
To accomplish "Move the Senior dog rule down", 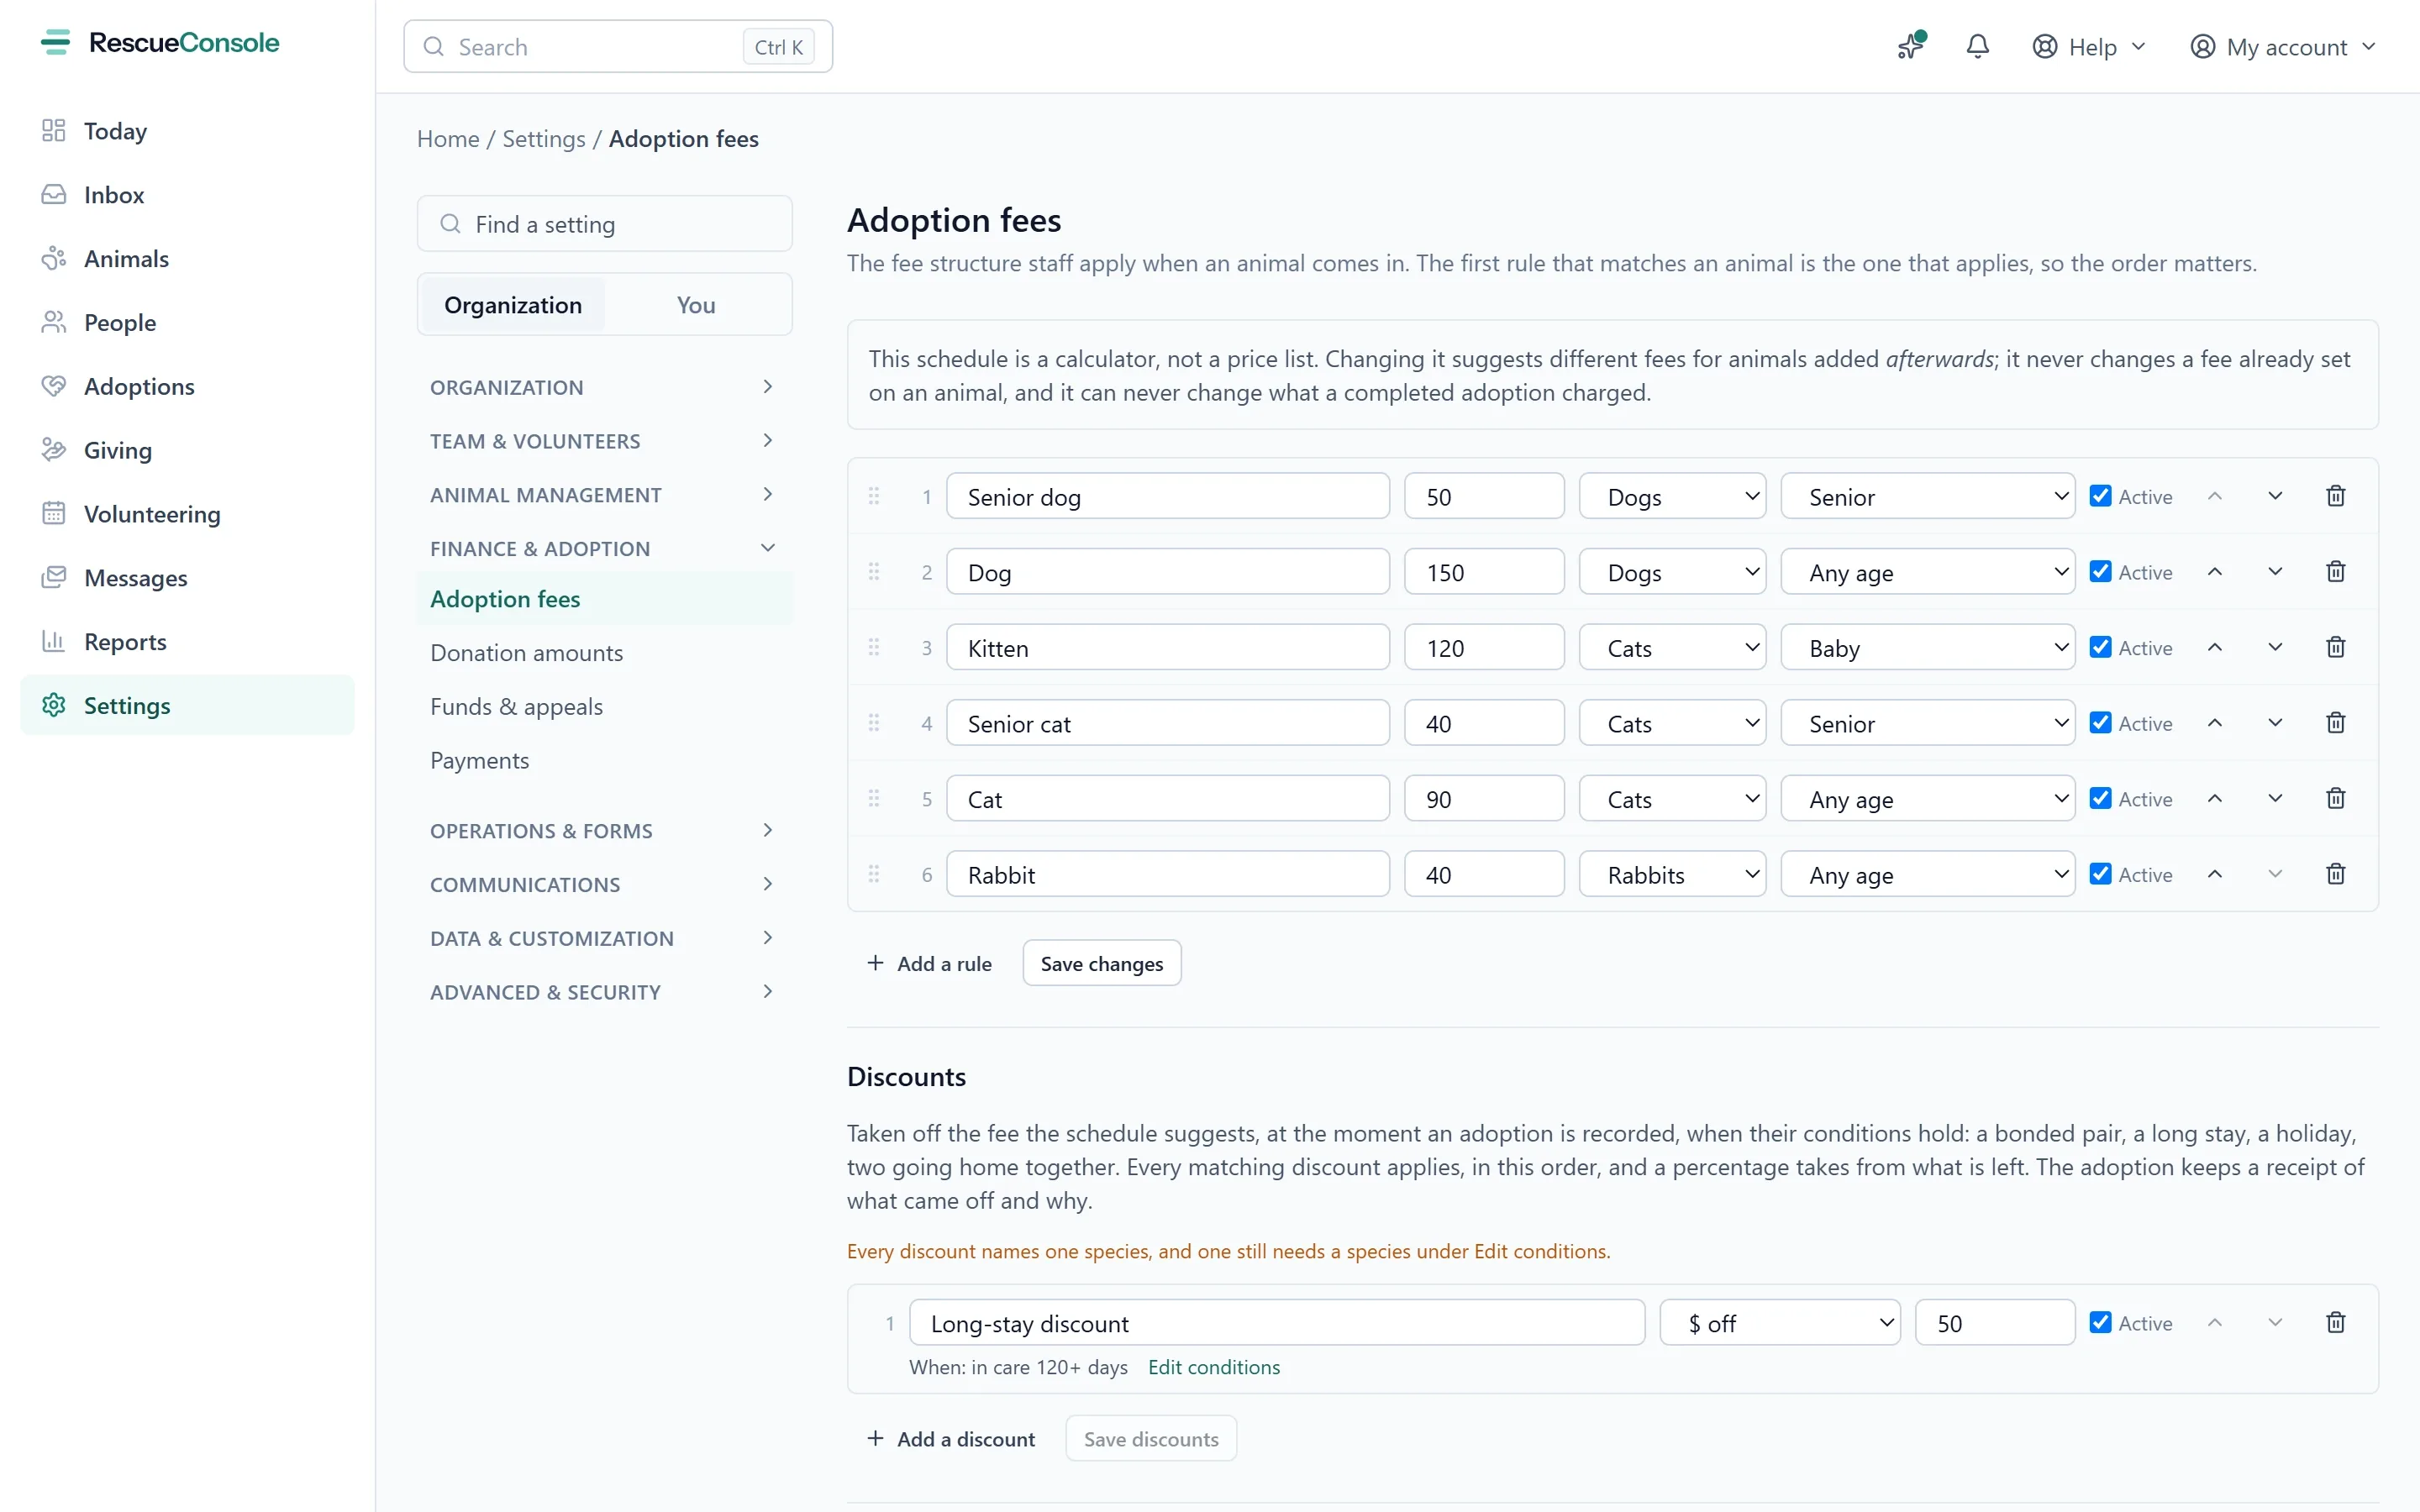I will (2275, 496).
